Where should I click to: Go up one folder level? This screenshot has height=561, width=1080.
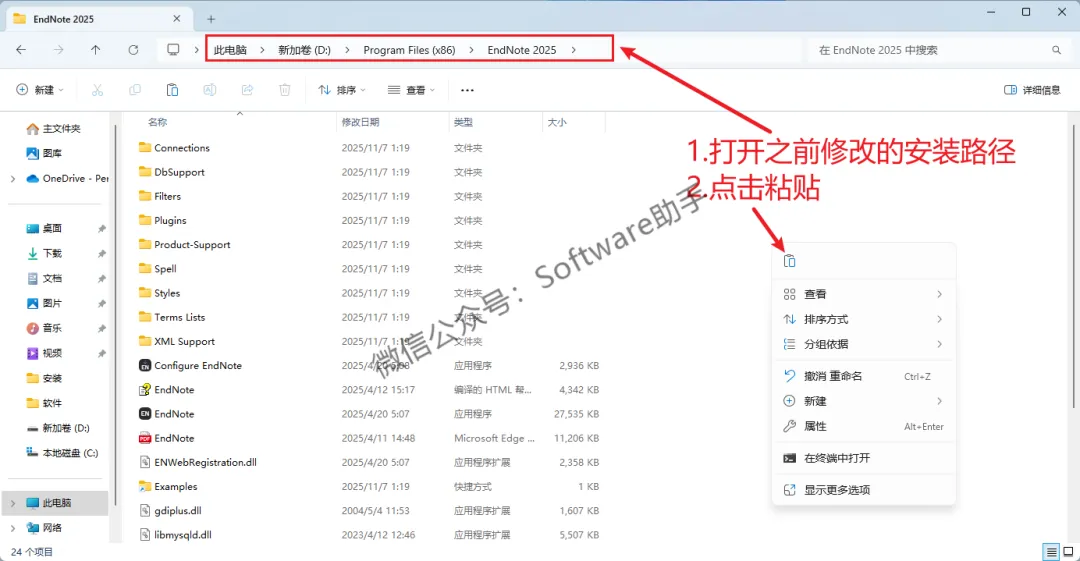point(96,50)
